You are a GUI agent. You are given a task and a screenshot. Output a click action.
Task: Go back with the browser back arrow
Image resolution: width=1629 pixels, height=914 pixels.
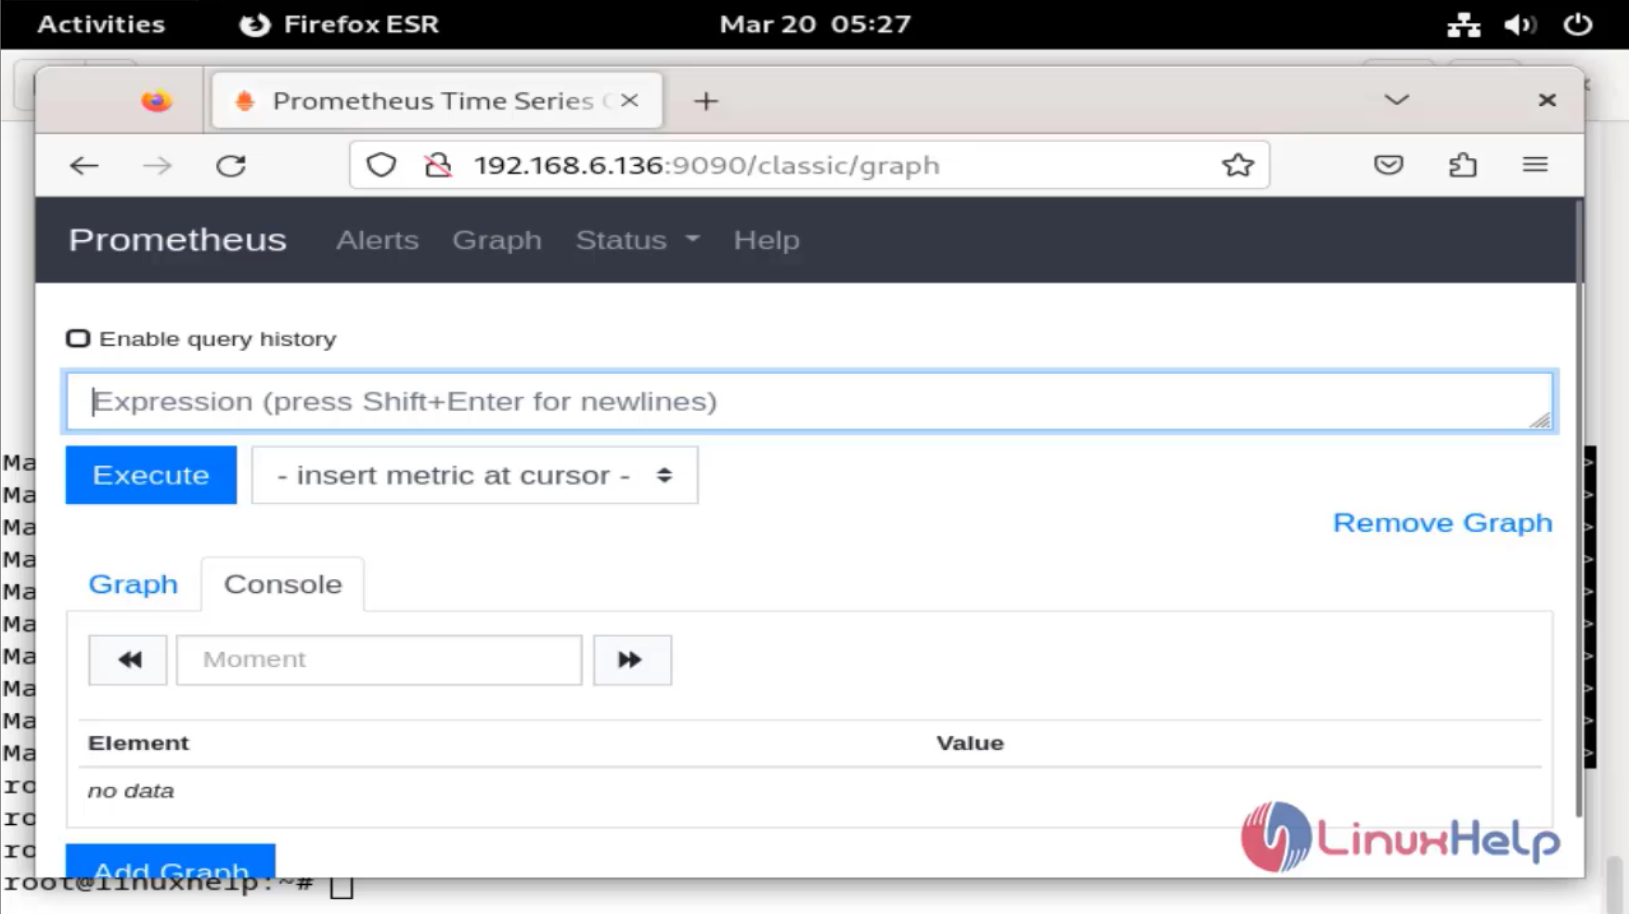(84, 165)
